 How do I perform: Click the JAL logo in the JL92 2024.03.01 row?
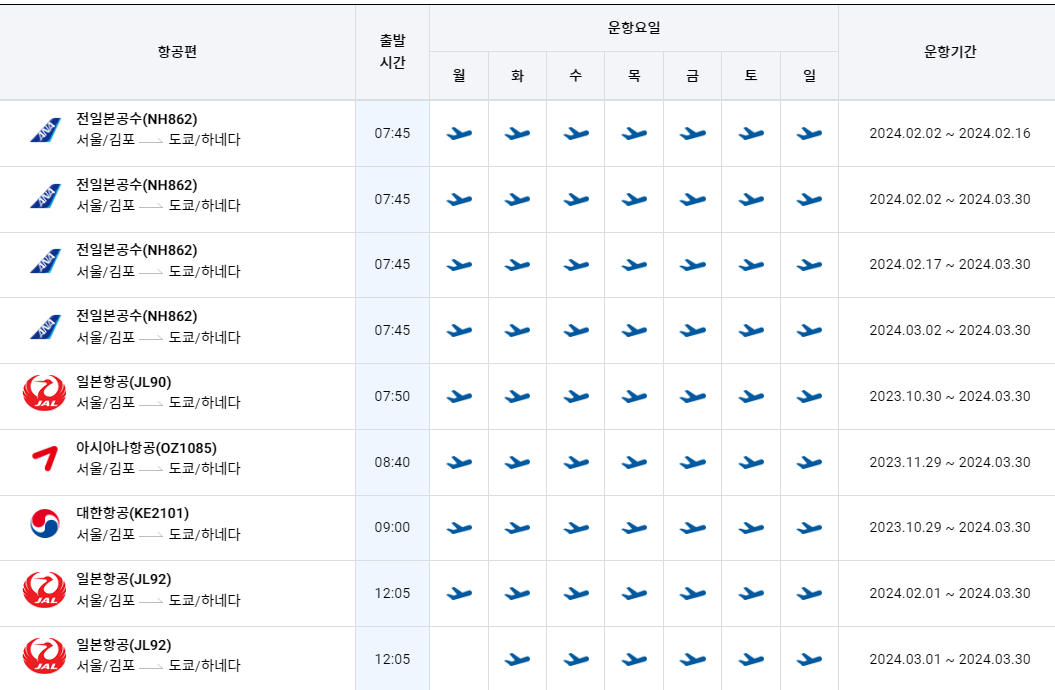44,656
